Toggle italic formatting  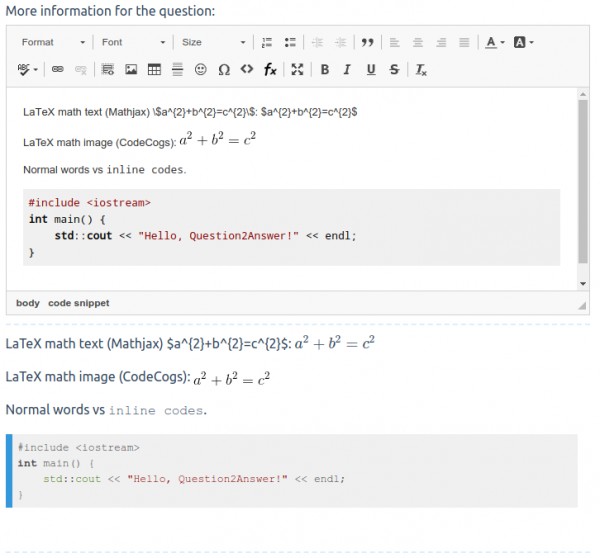point(347,69)
